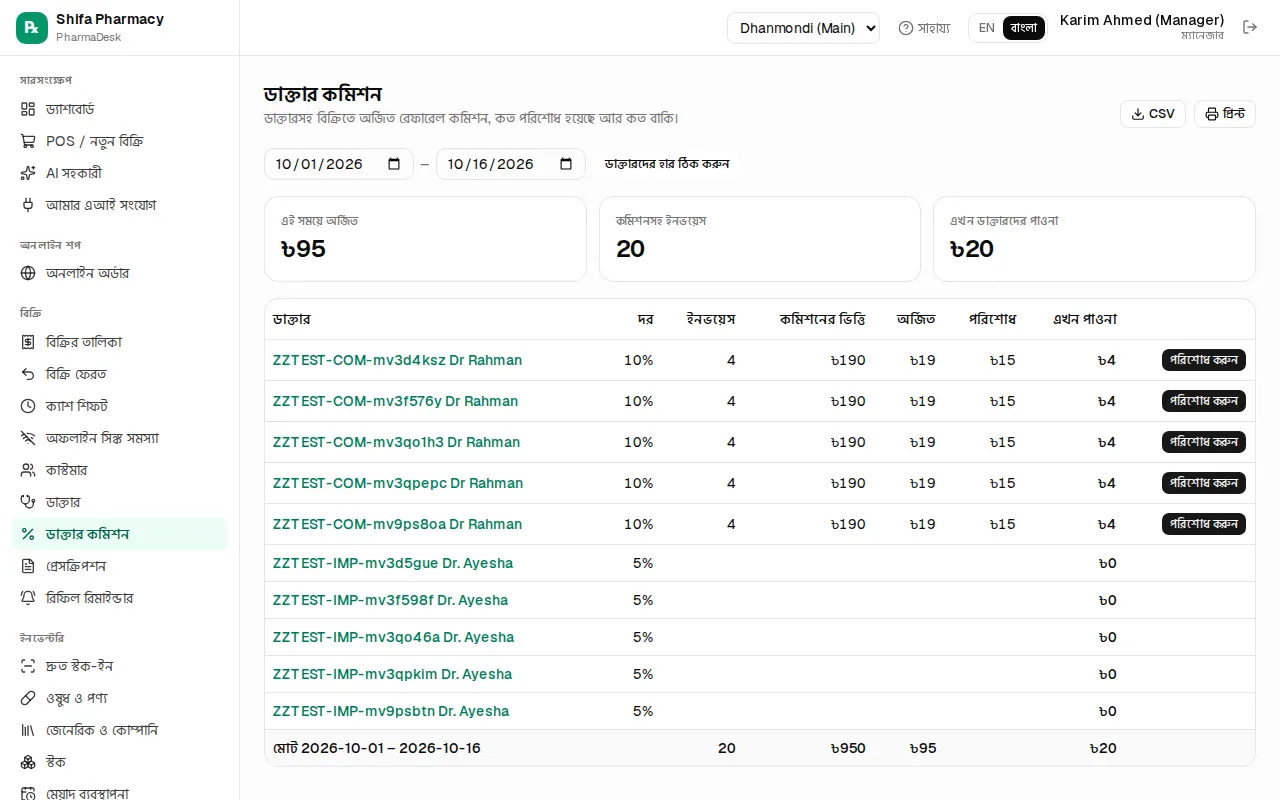This screenshot has width=1280, height=800.
Task: Open the sales return arrow icon
Action: pyautogui.click(x=28, y=374)
